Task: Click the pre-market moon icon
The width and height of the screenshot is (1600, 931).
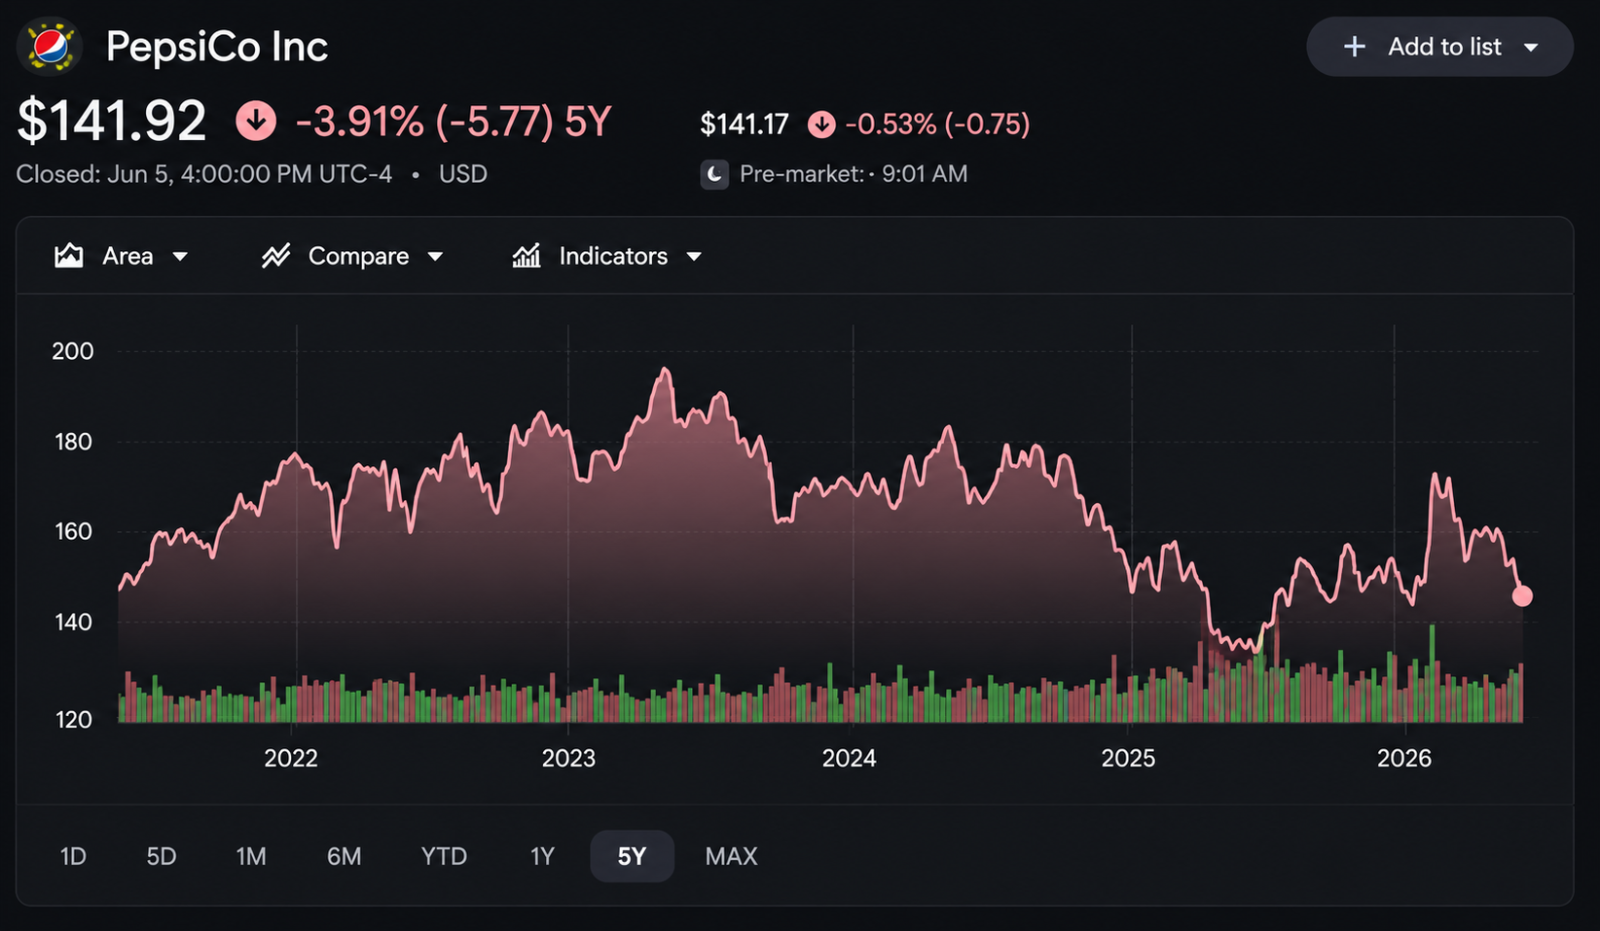Action: click(x=714, y=174)
